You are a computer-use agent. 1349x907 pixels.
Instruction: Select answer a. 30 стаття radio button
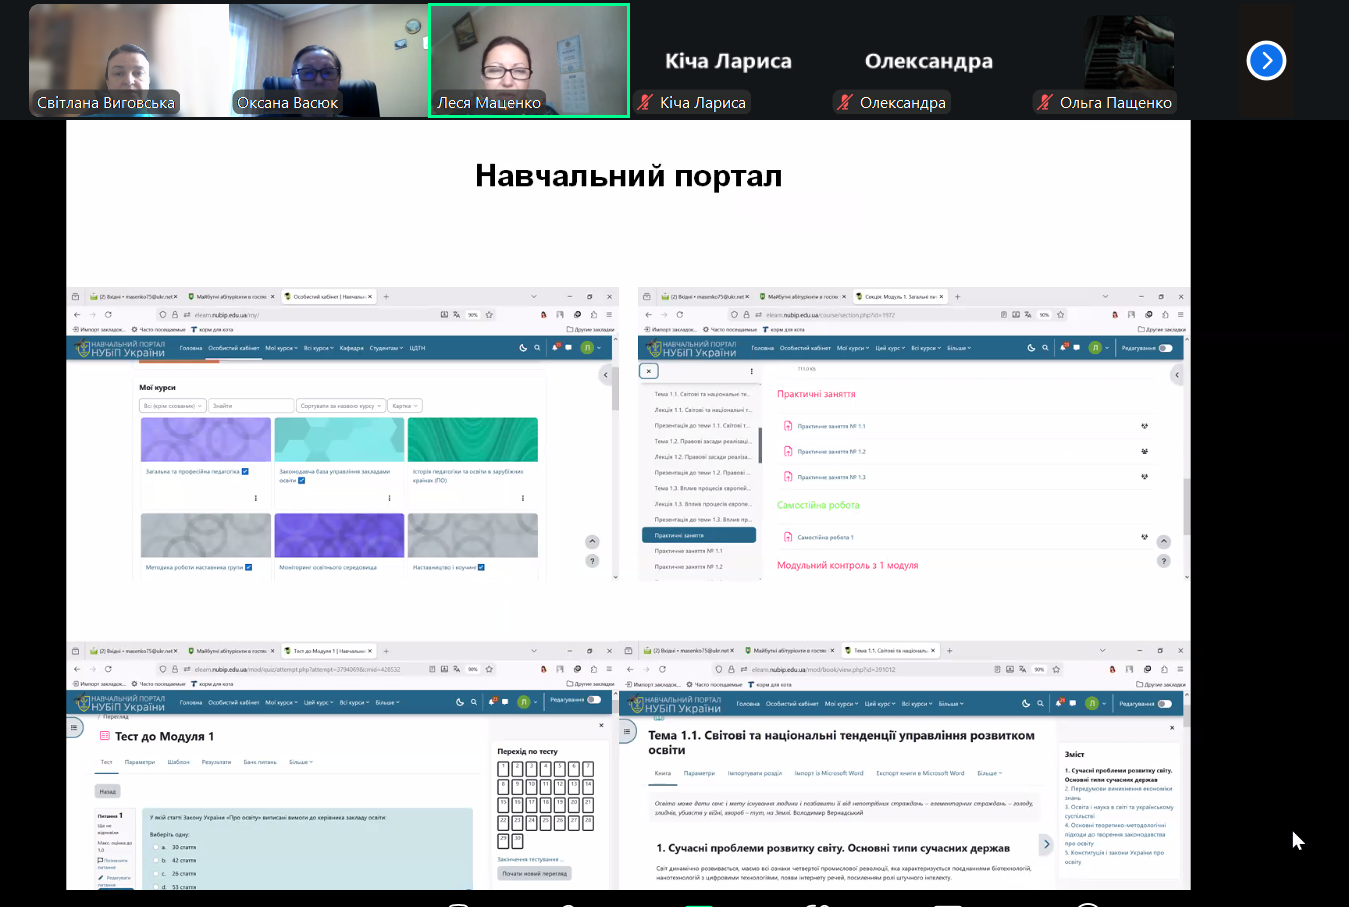(x=155, y=847)
